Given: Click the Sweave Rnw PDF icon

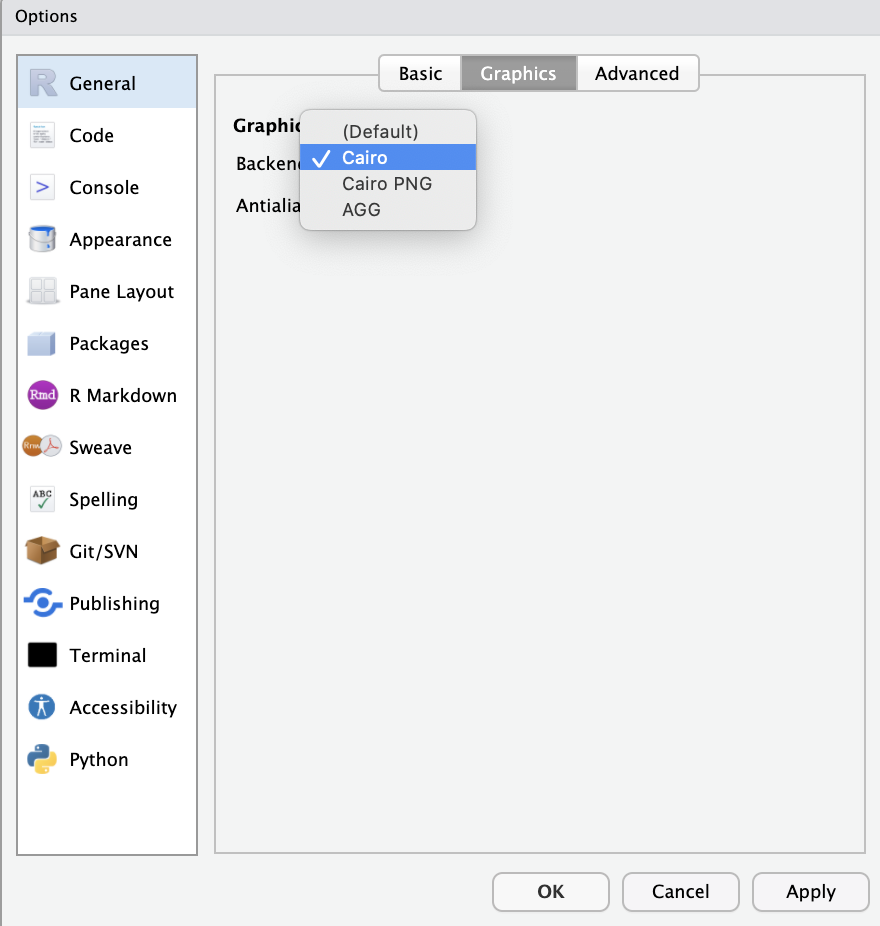Looking at the screenshot, I should tap(42, 446).
